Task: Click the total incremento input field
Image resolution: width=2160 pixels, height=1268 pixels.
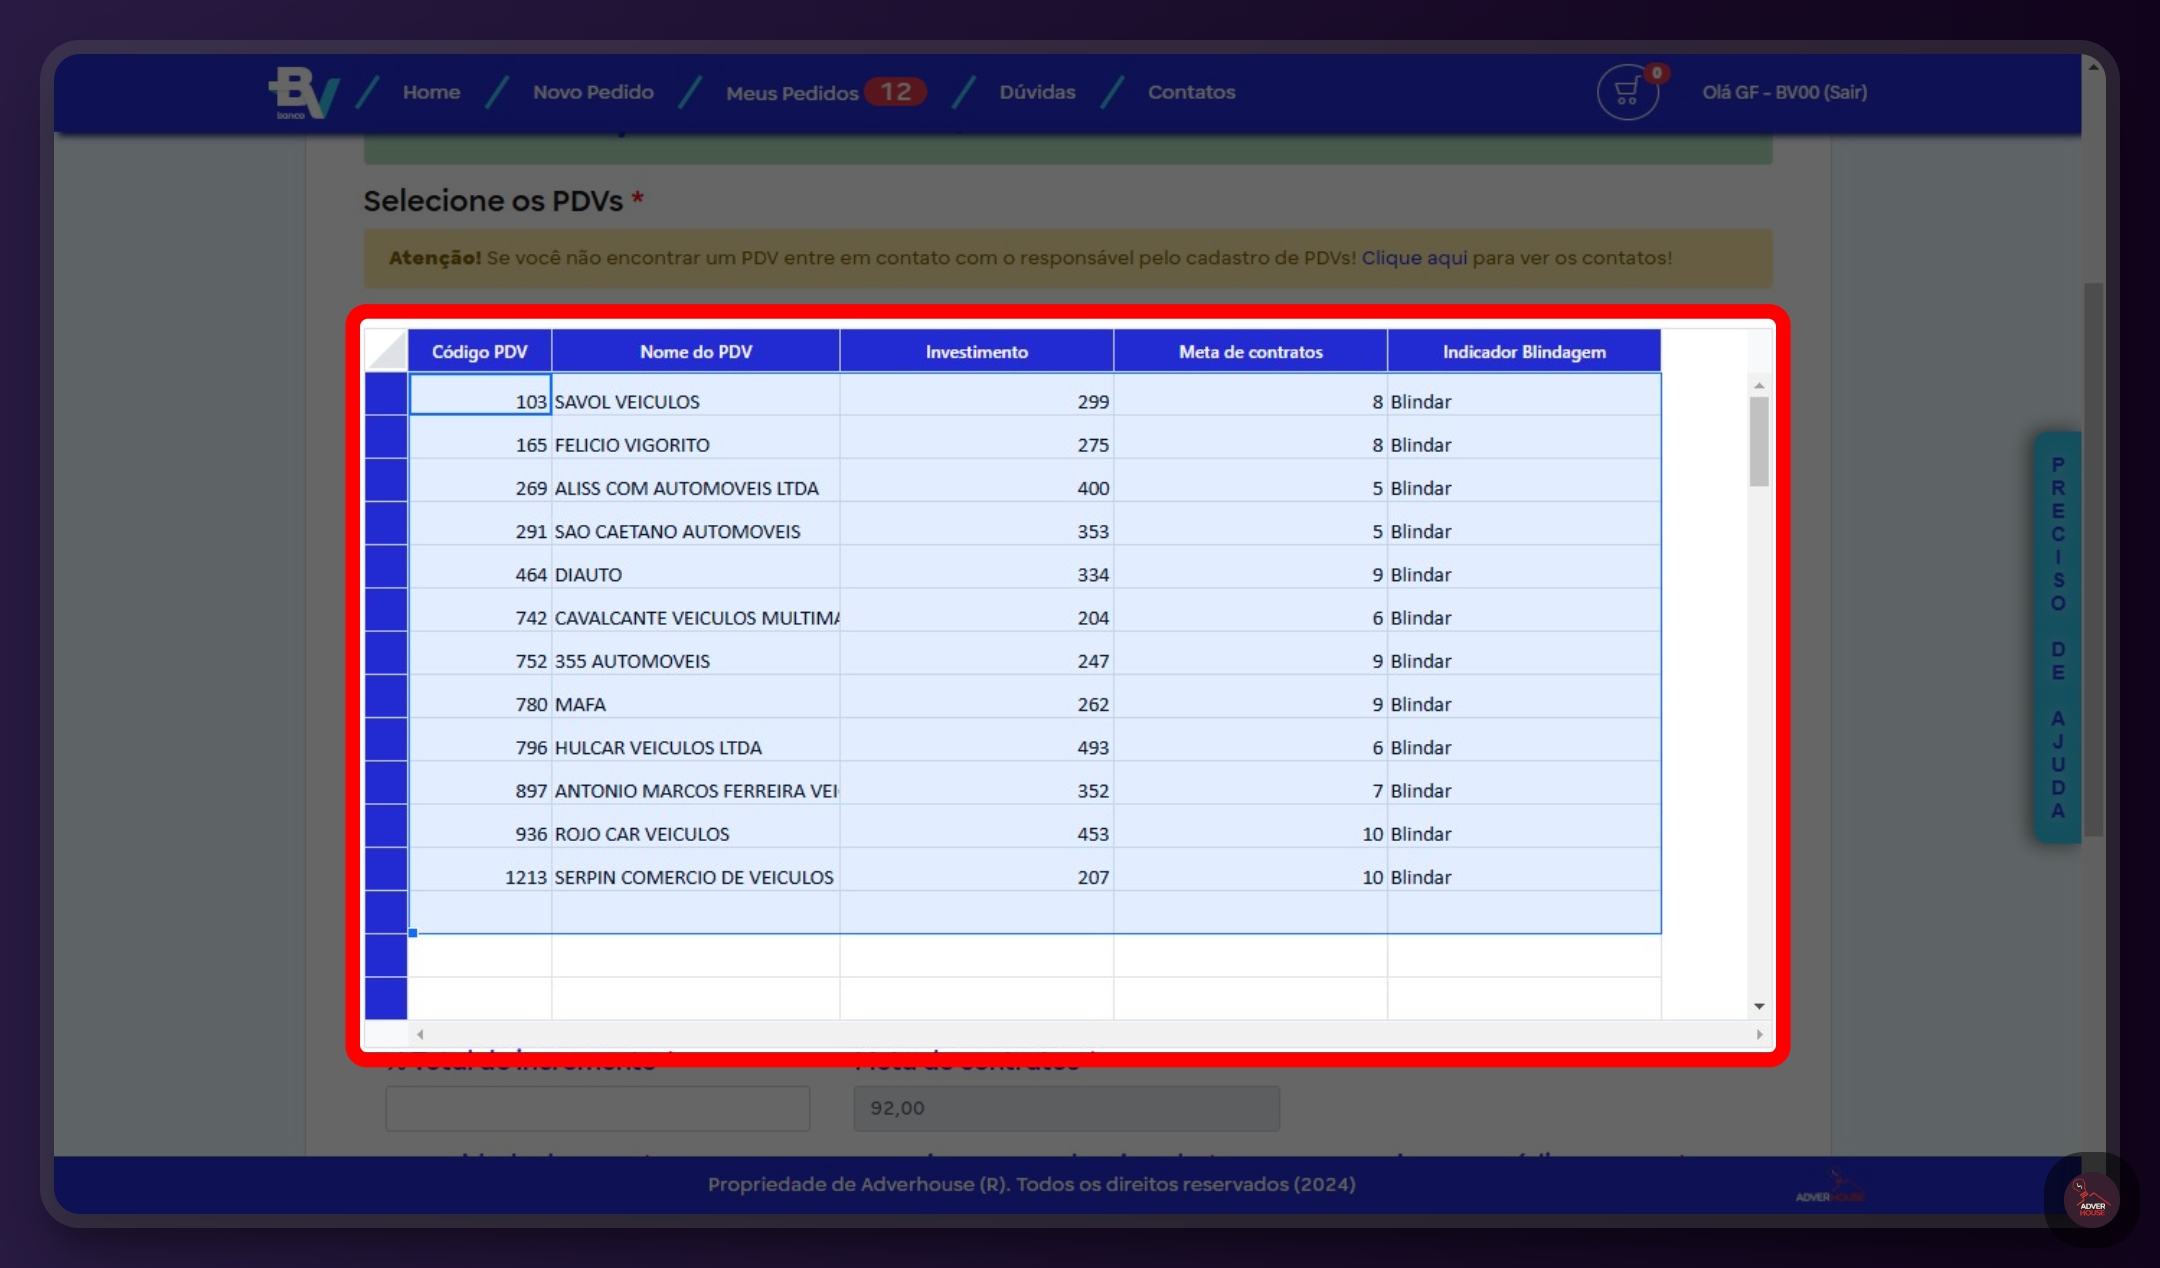Action: [x=598, y=1108]
